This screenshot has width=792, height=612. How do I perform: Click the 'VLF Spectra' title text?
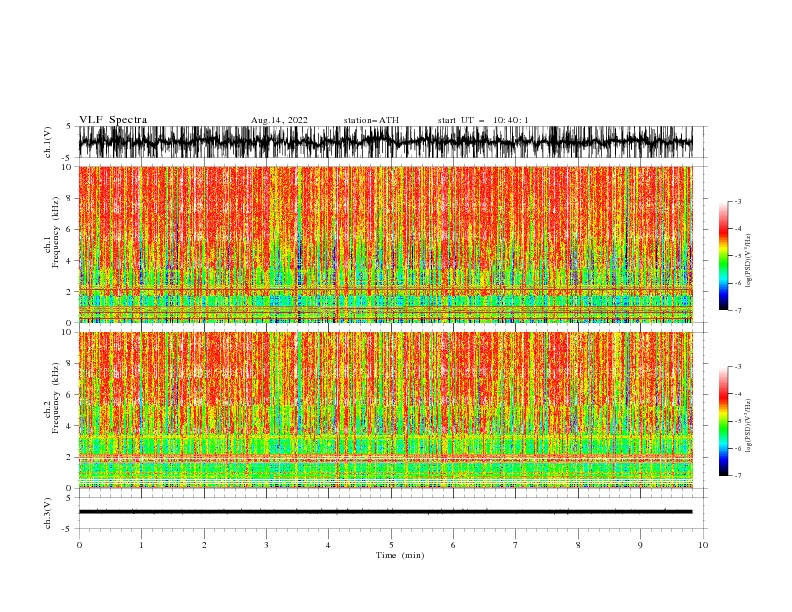113,120
